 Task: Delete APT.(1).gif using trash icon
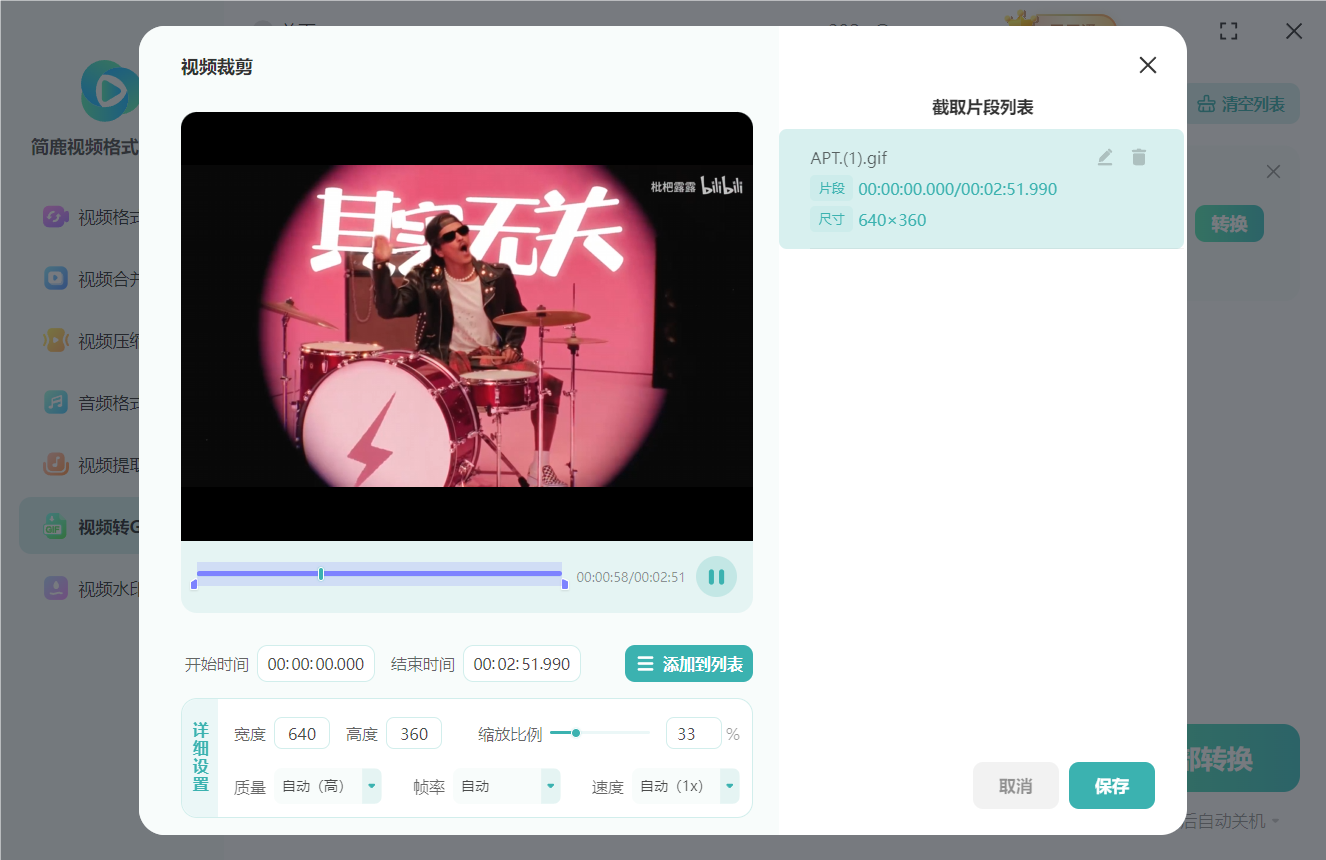tap(1139, 157)
